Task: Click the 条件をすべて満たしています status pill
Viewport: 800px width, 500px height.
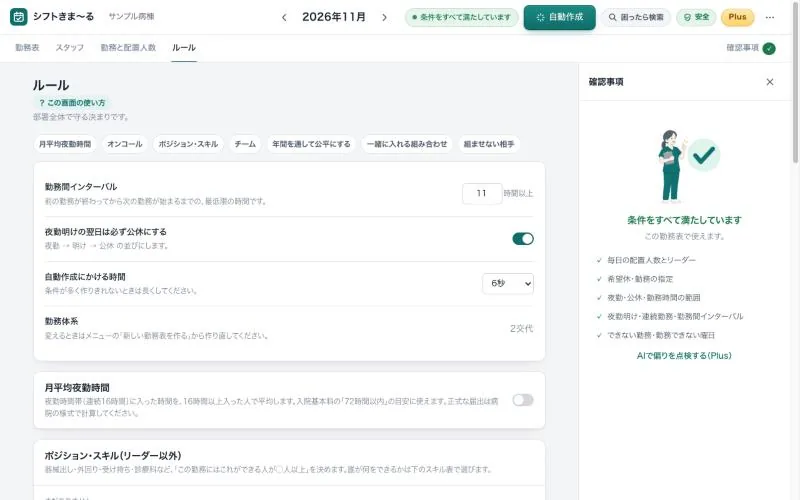Action: tap(462, 17)
